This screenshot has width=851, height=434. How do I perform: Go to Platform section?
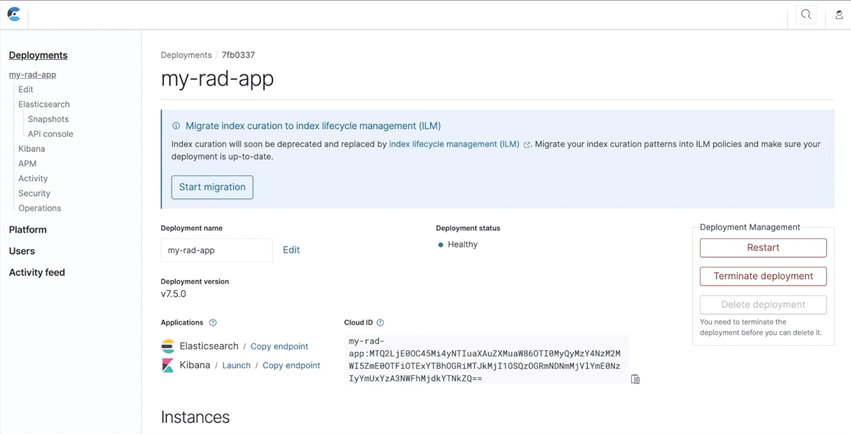pos(28,229)
